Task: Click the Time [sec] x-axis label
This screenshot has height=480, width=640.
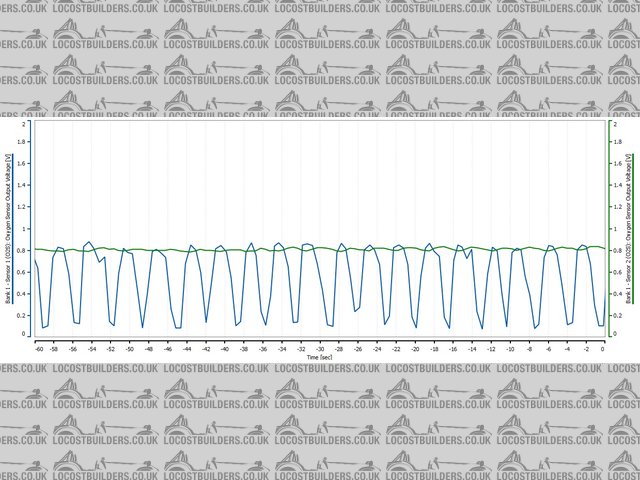Action: point(320,356)
